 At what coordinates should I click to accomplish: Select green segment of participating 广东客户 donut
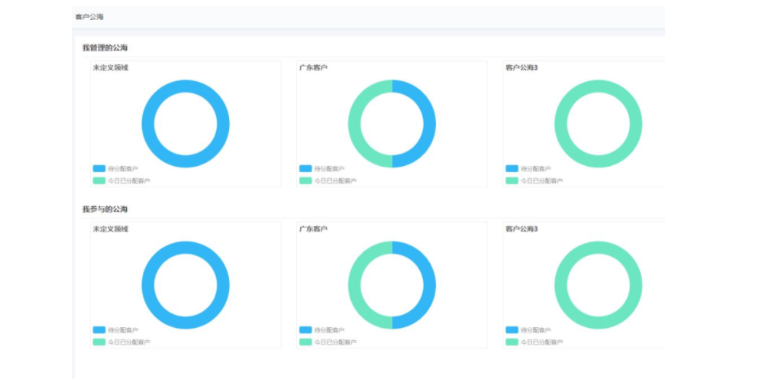tap(354, 285)
